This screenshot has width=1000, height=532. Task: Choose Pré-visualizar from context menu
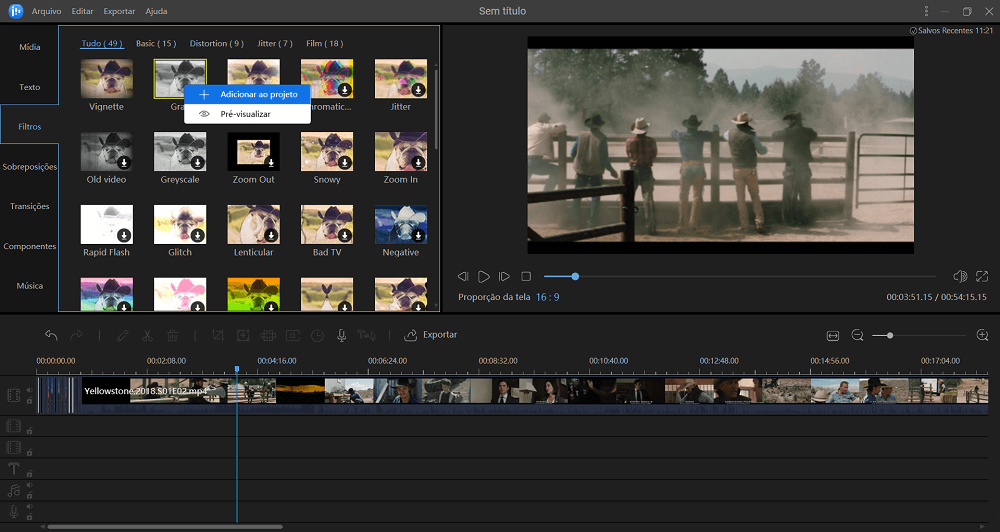(247, 114)
